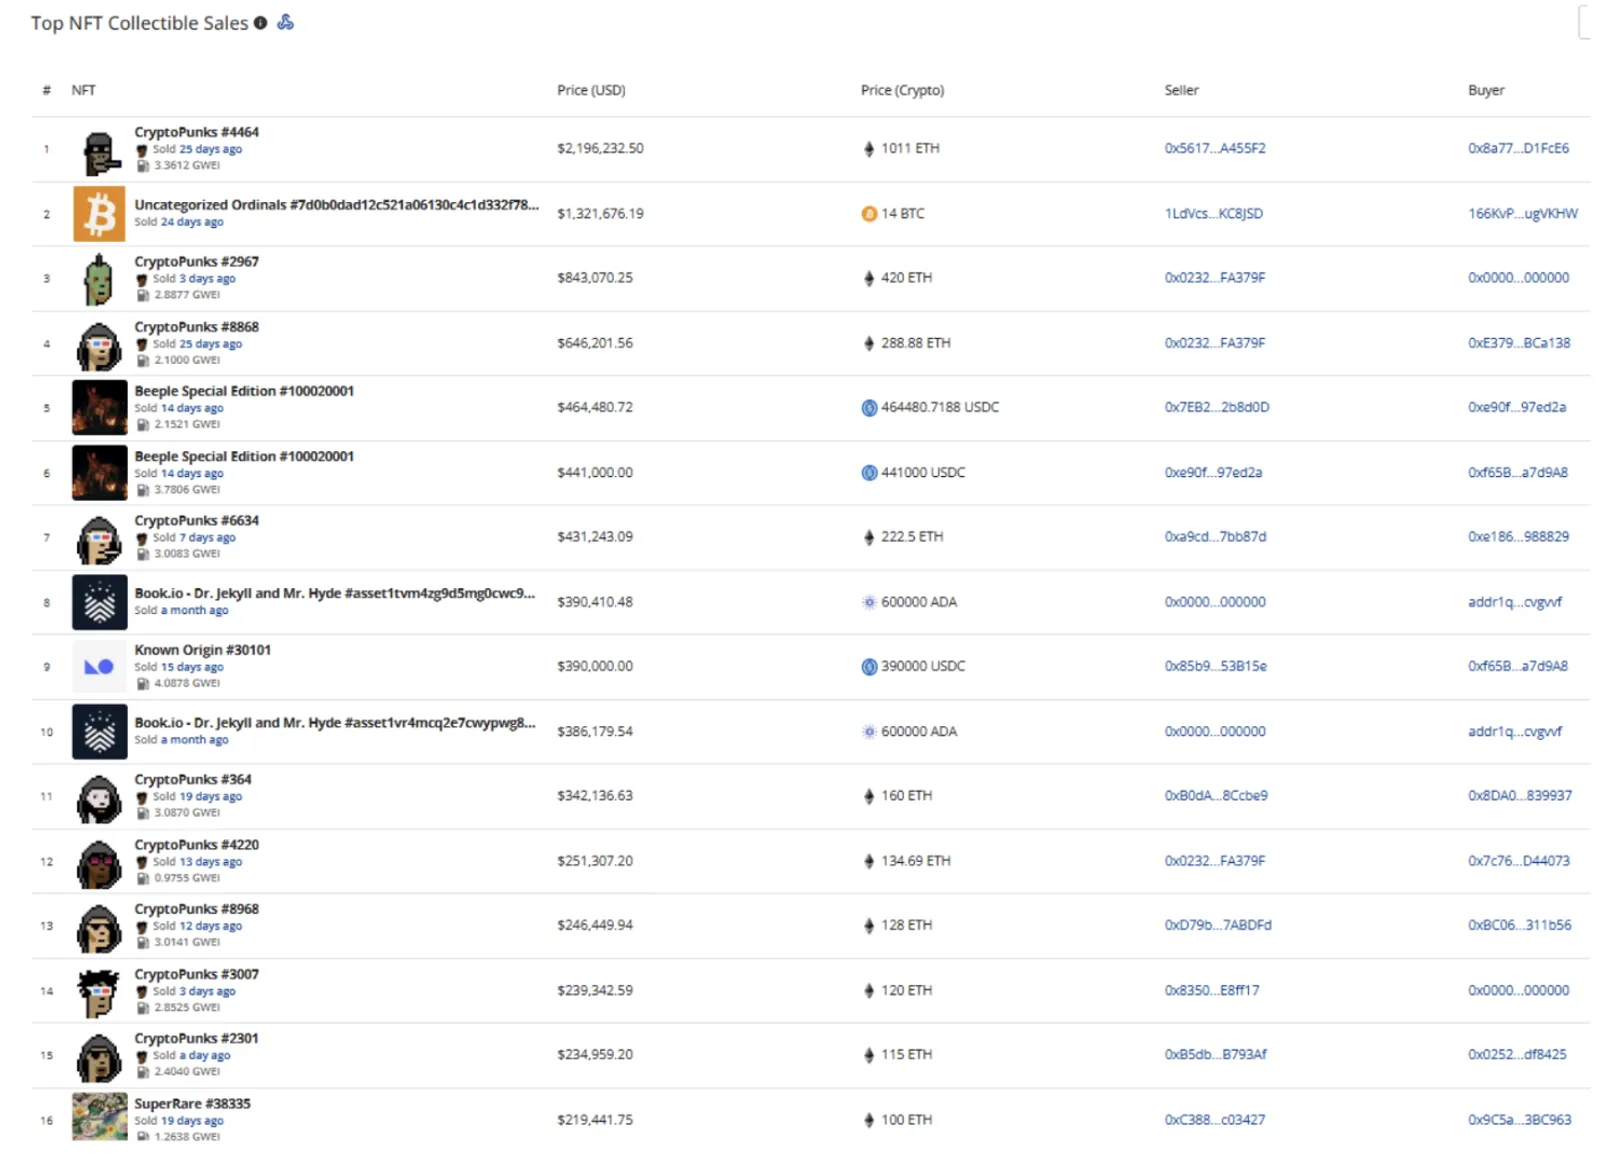Click seller address 0xa9cd...7bb87d
Screen dimensions: 1600x1164
pyautogui.click(x=1214, y=537)
